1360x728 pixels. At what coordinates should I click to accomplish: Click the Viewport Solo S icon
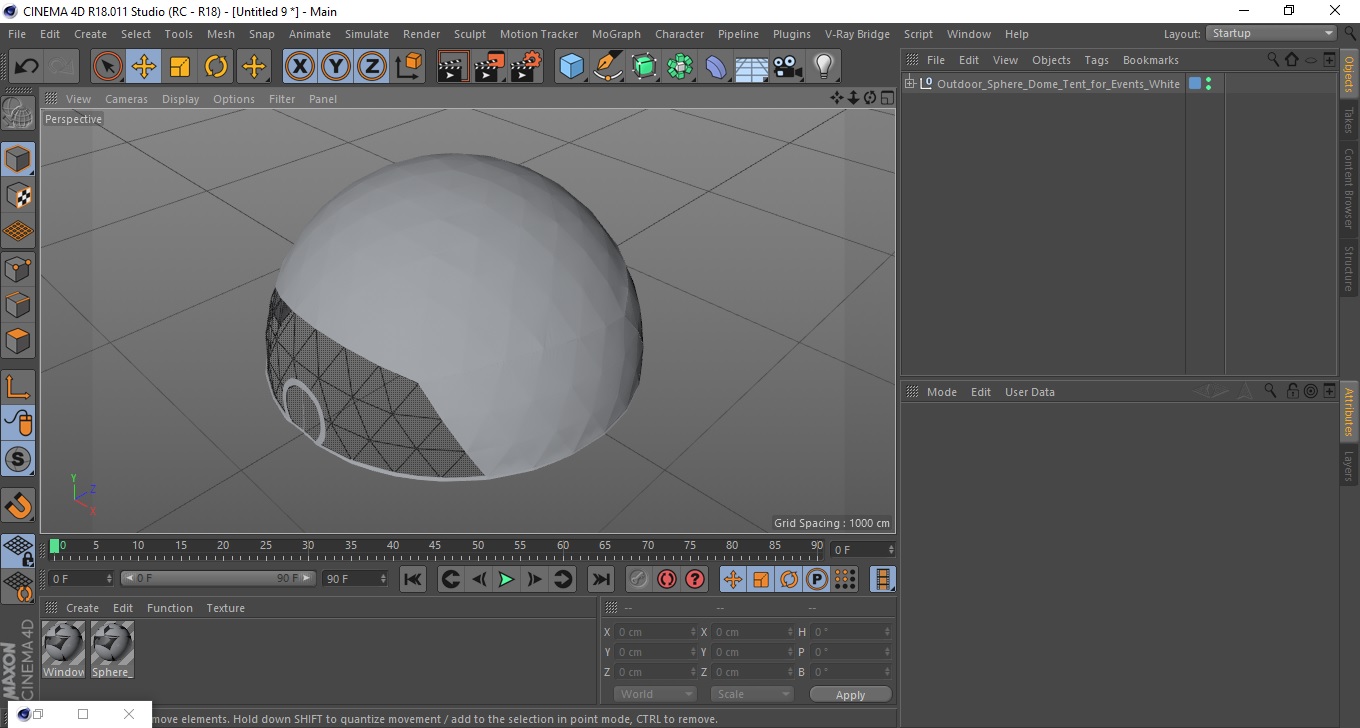point(18,460)
